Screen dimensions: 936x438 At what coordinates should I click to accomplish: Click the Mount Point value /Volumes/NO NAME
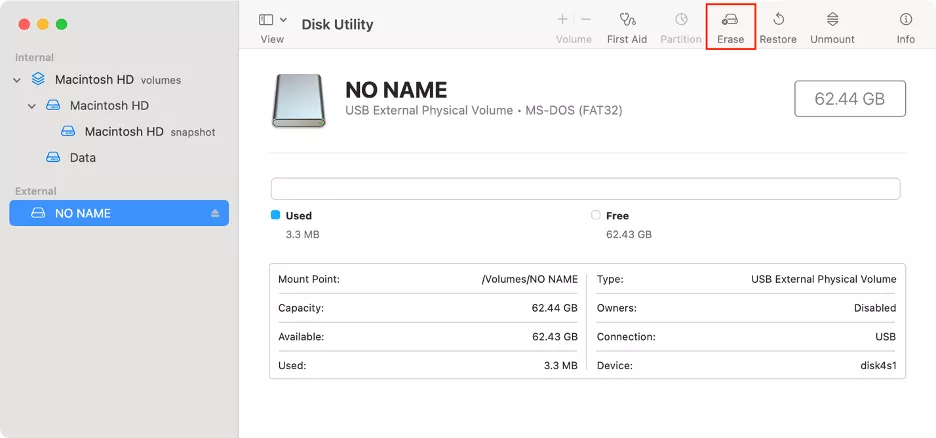coord(529,279)
